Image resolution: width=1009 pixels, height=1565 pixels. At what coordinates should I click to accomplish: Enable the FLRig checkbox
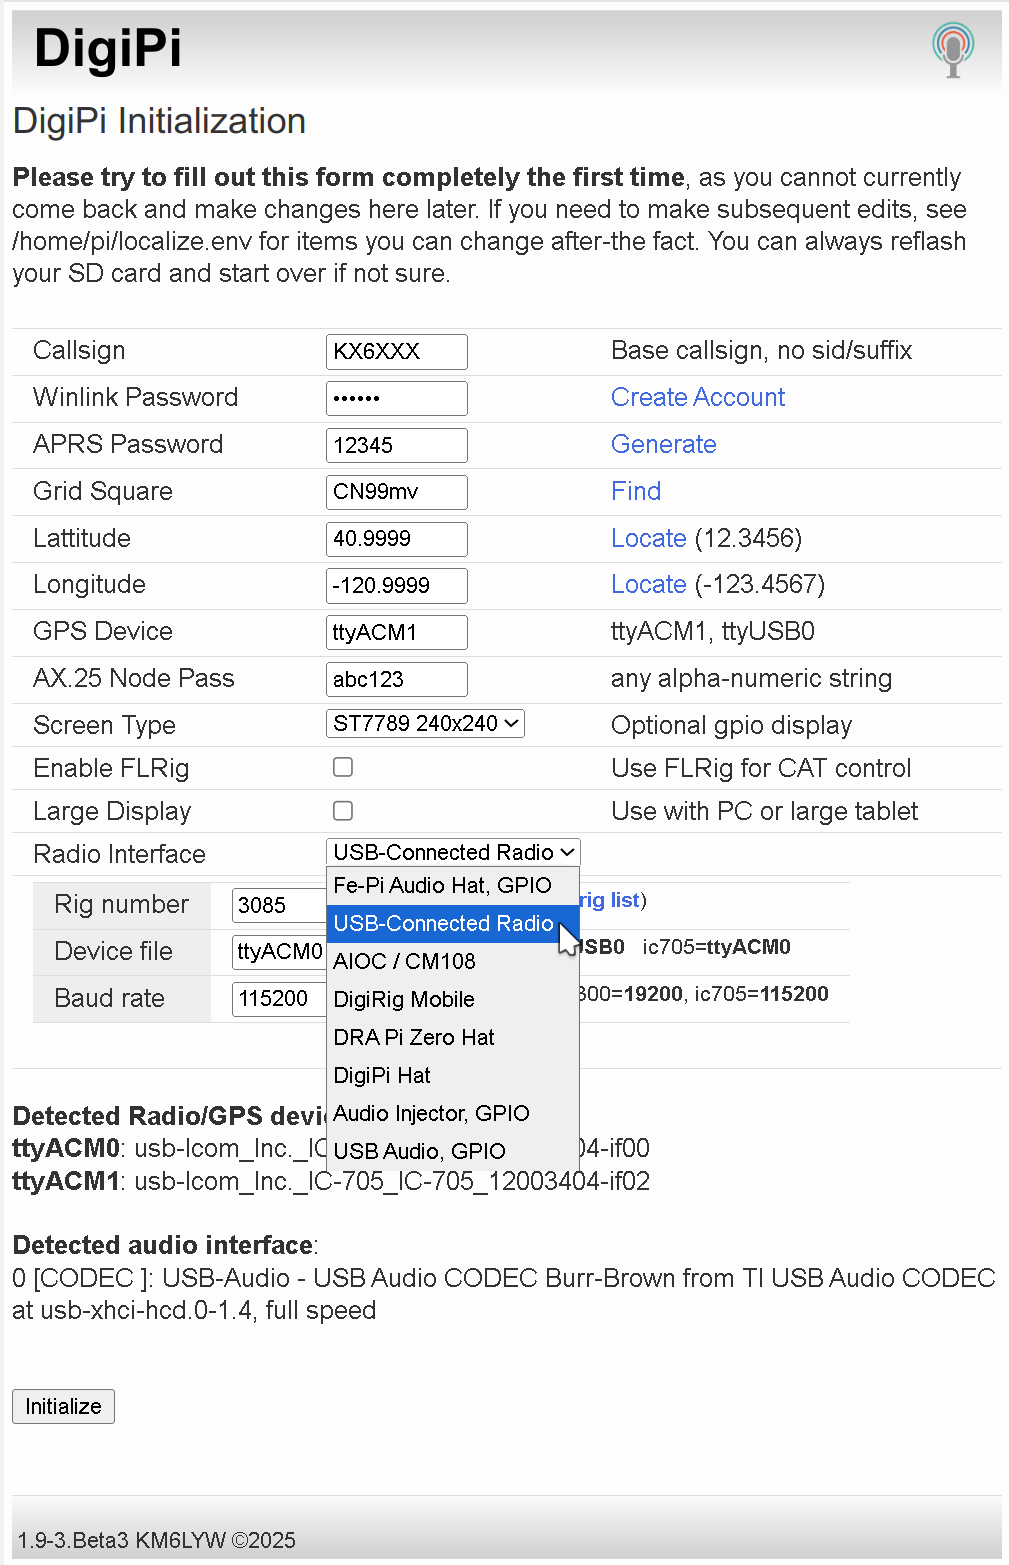pos(343,767)
